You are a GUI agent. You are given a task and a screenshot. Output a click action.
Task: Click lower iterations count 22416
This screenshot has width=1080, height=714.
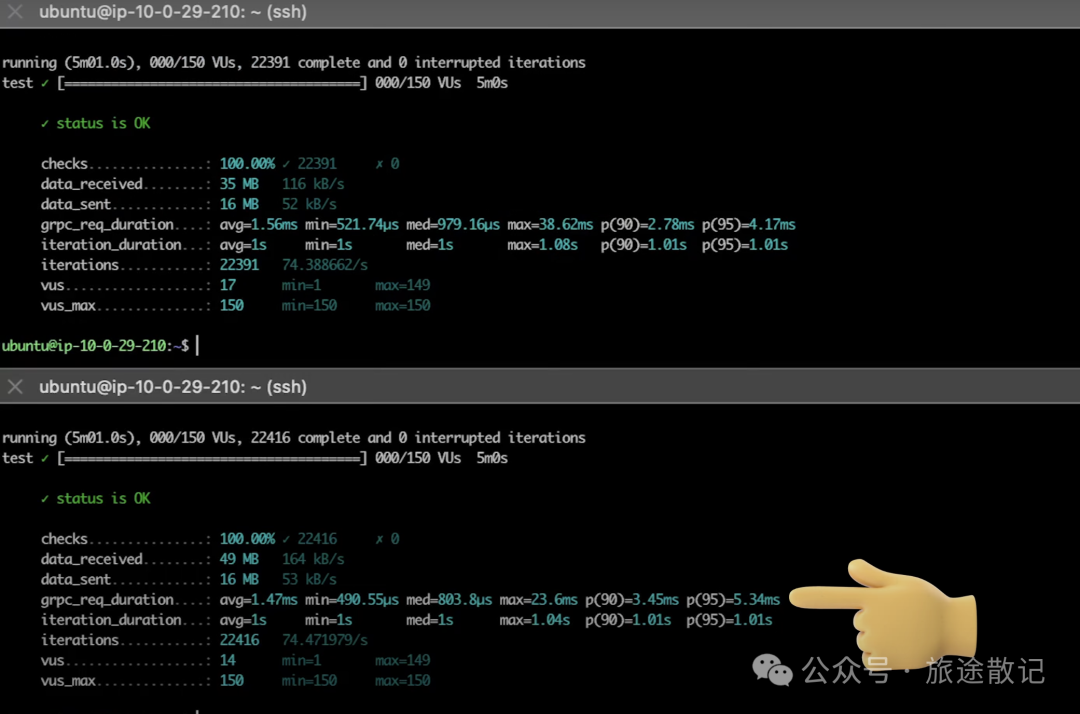(x=239, y=640)
